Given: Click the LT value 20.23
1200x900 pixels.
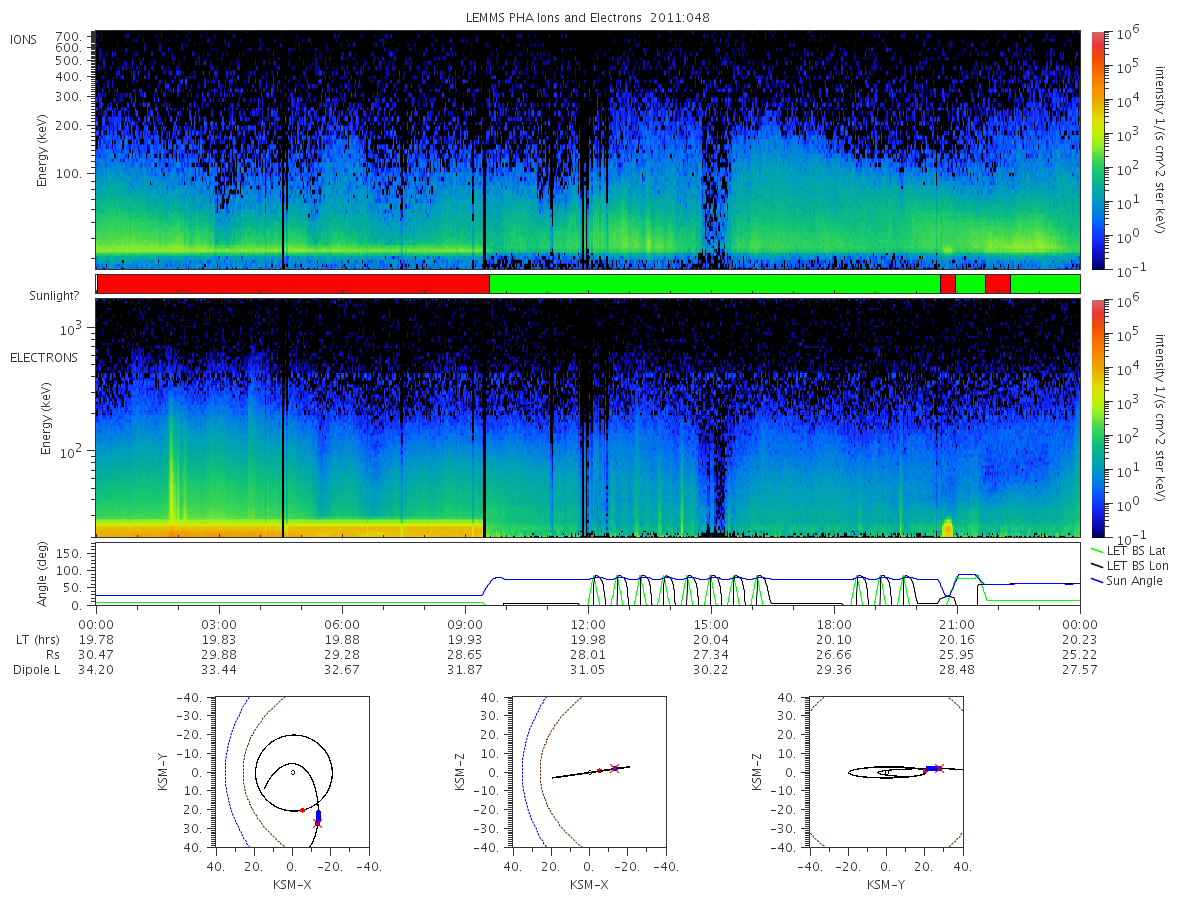Looking at the screenshot, I should (1080, 640).
